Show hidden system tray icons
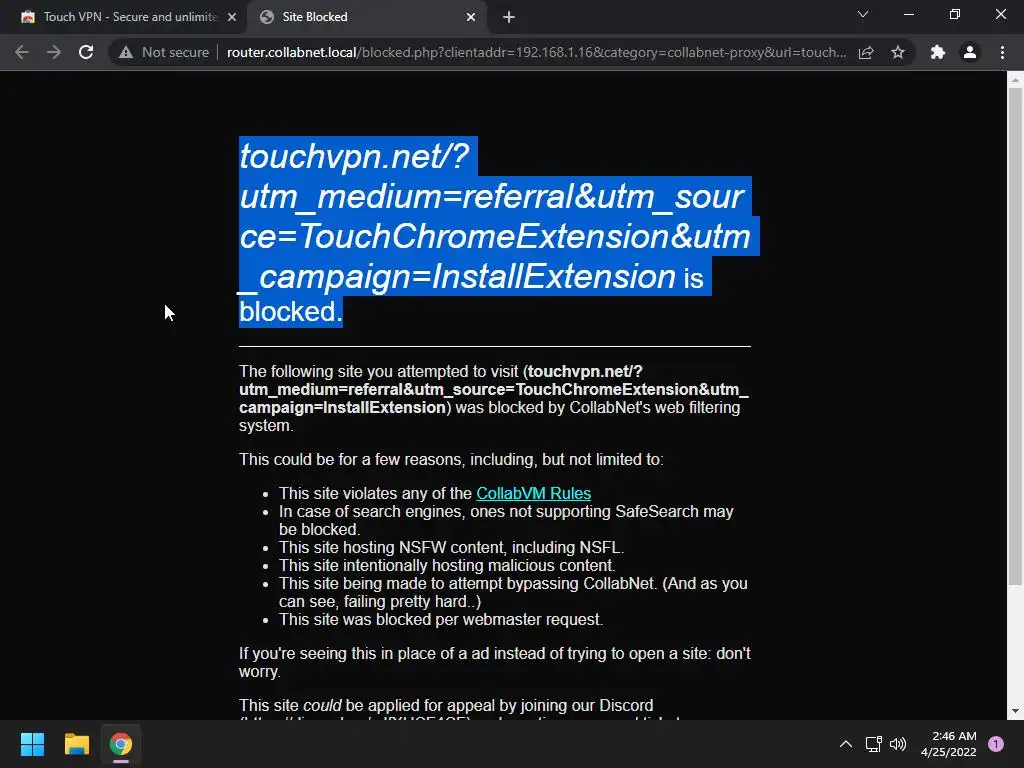1024x768 pixels. (846, 744)
